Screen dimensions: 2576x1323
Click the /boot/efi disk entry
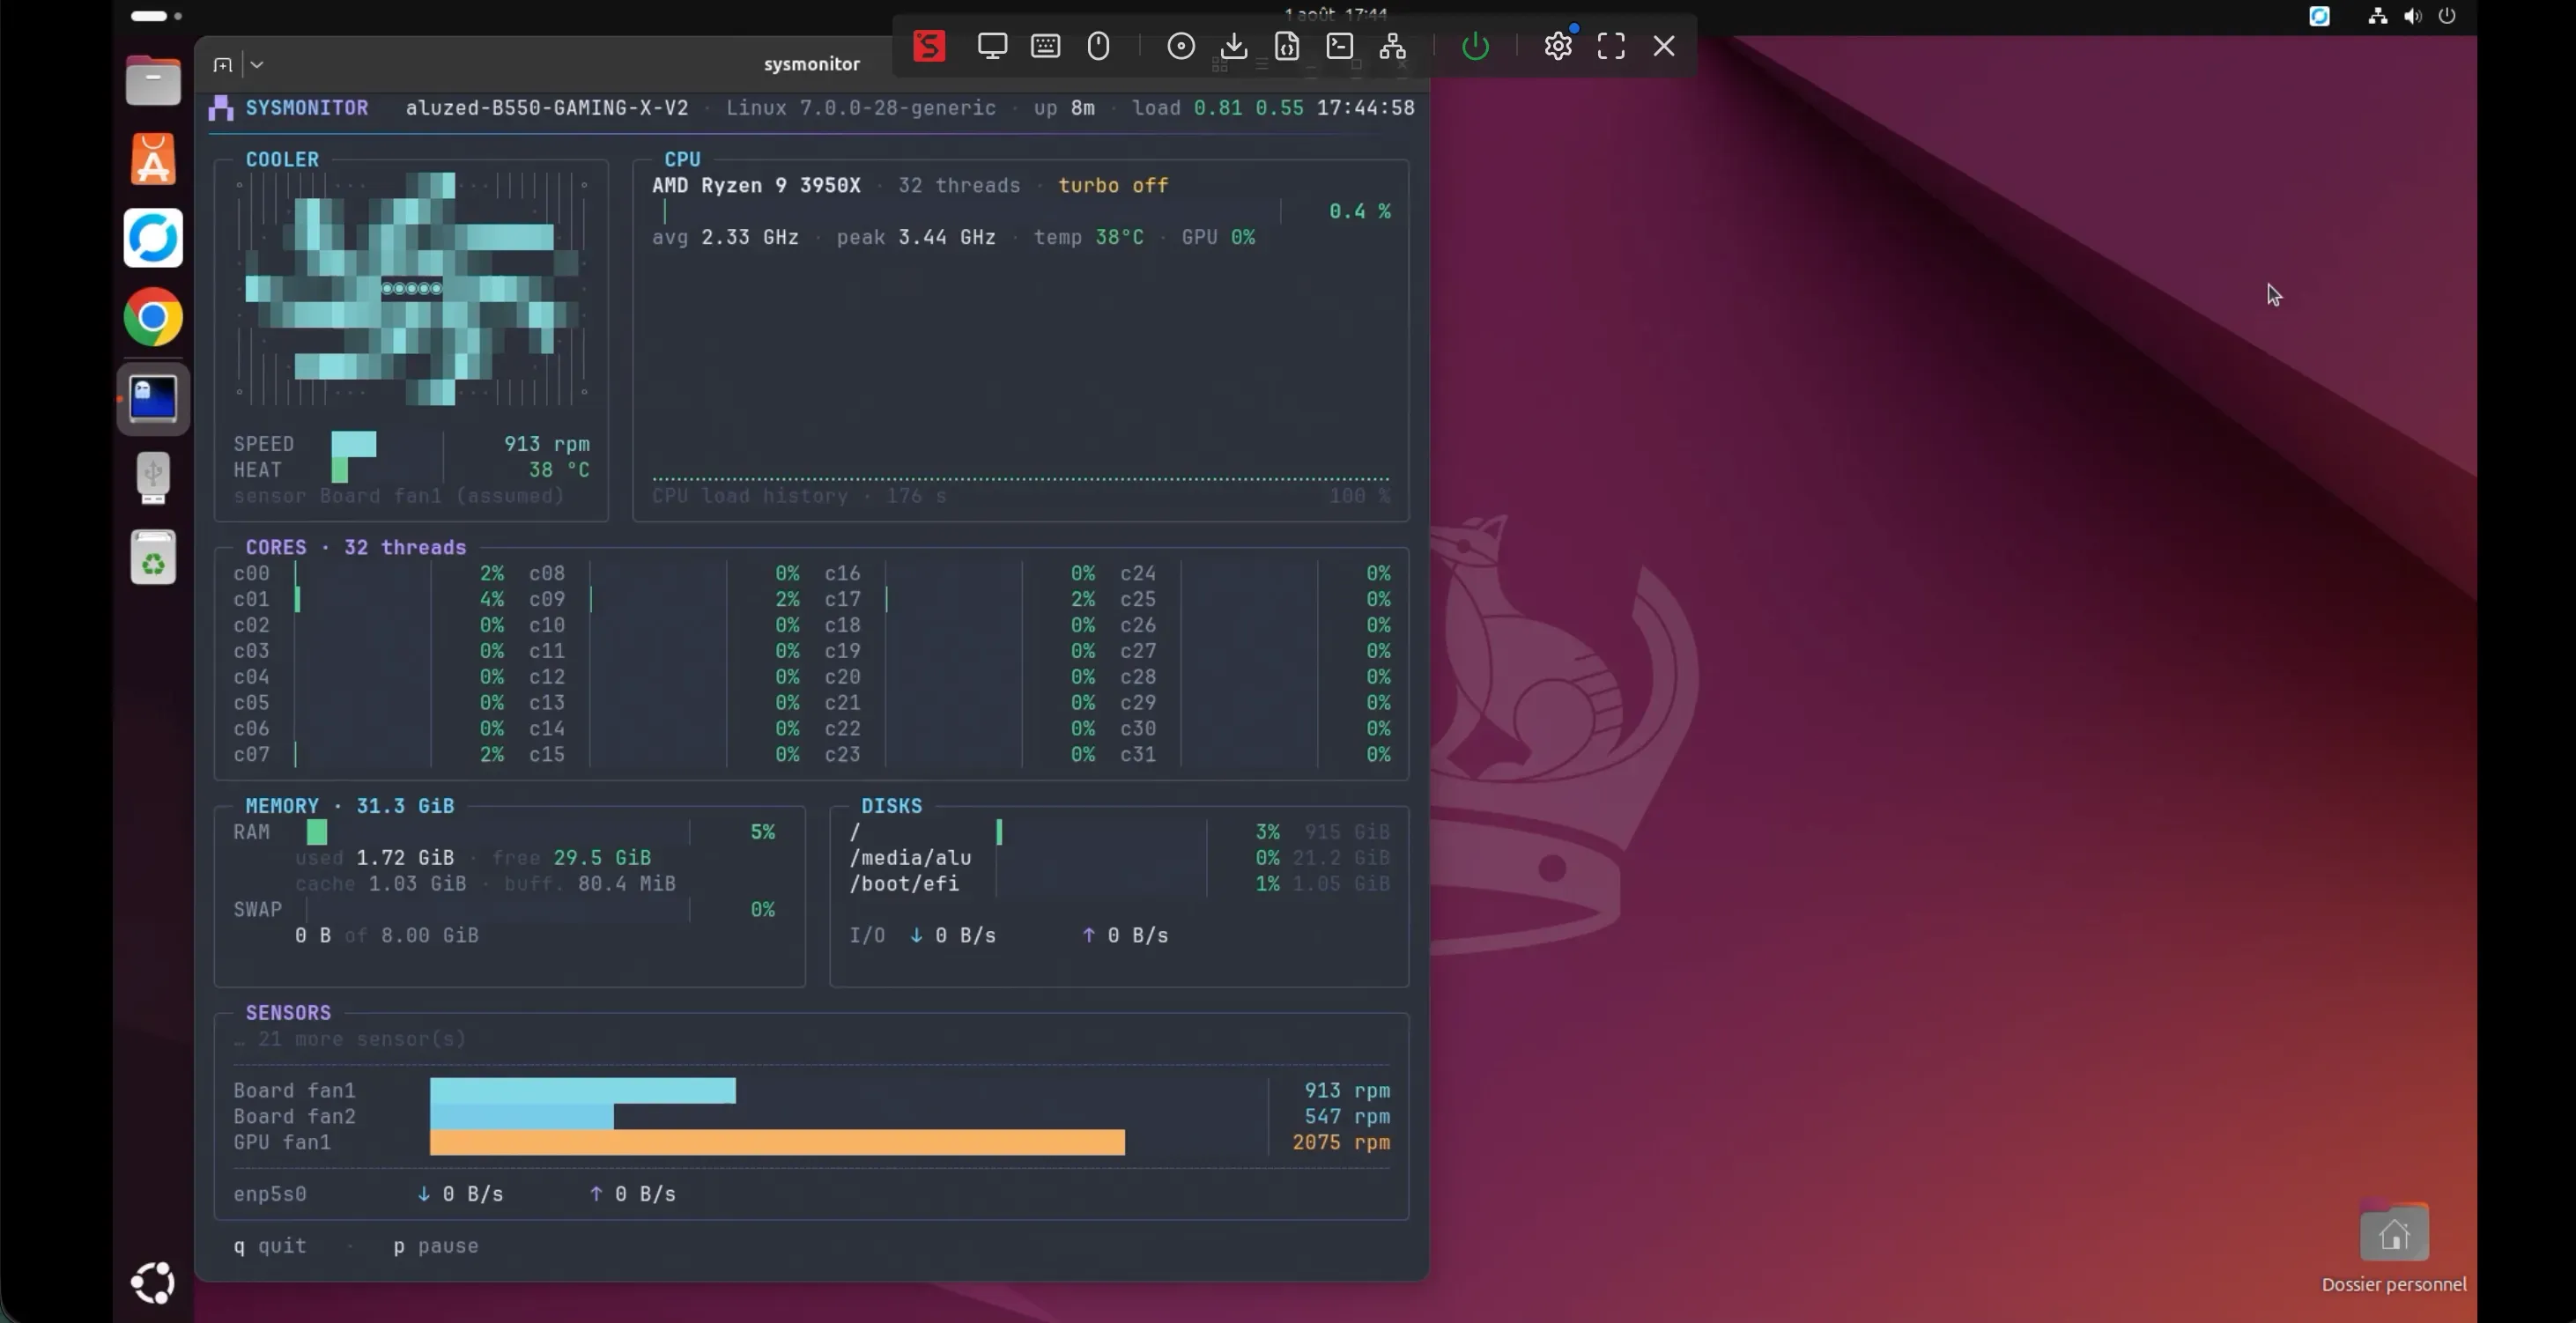coord(904,884)
